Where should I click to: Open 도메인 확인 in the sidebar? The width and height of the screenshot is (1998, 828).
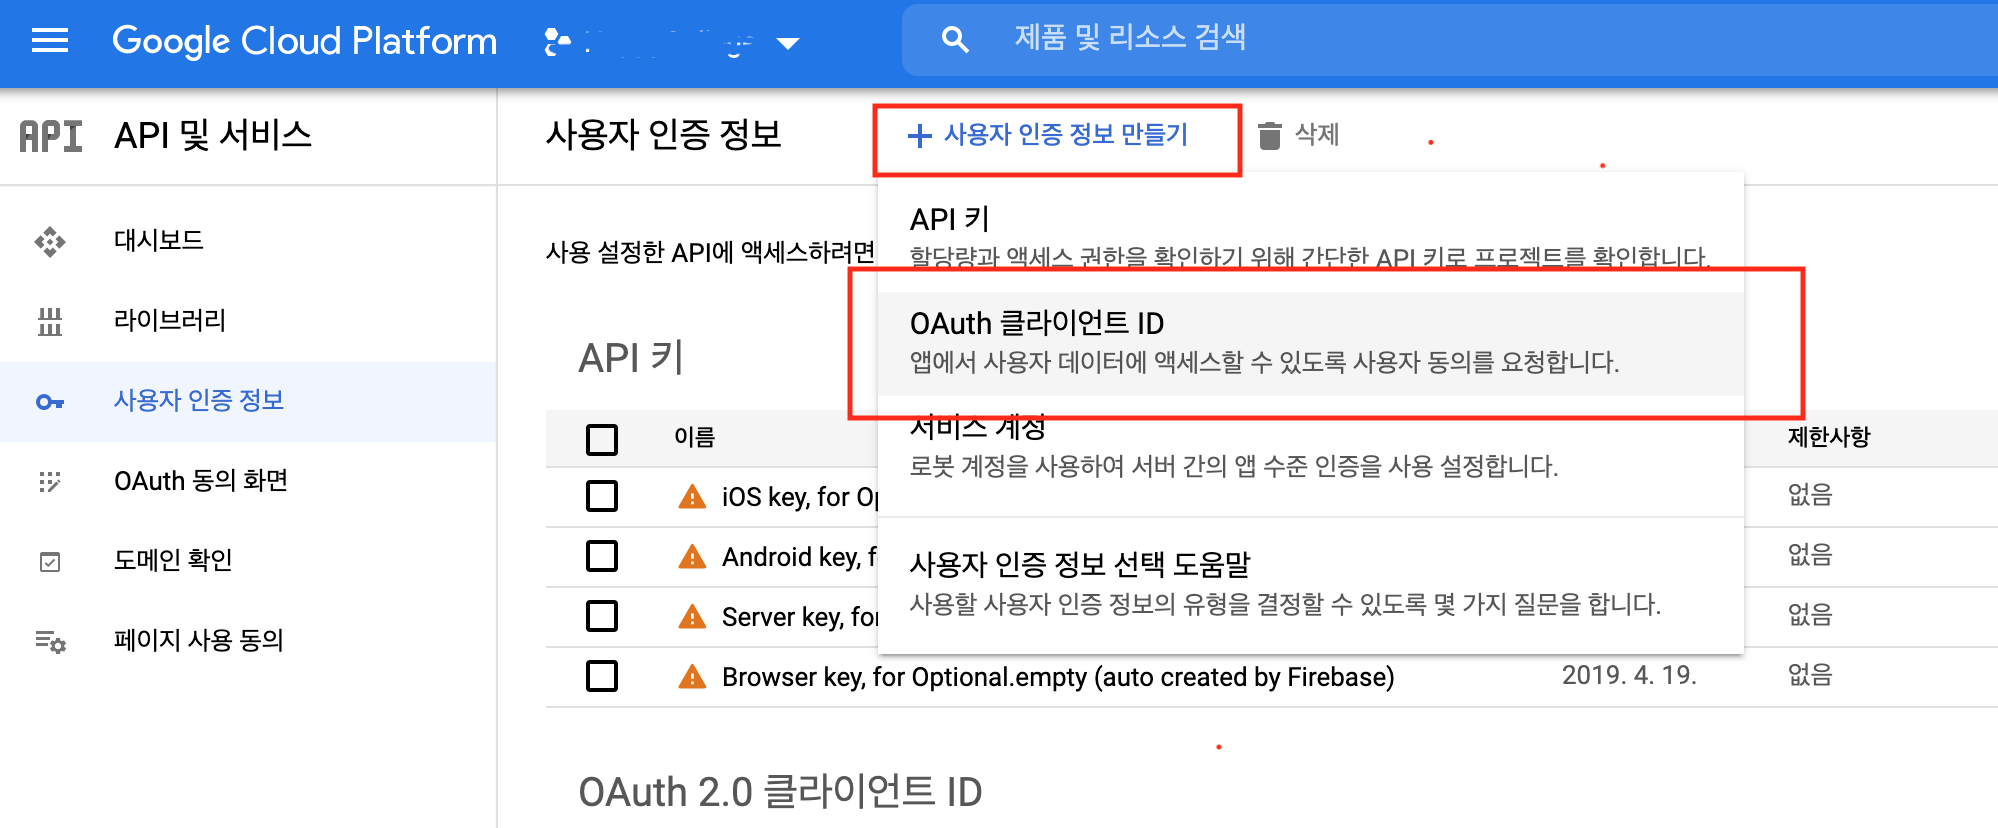click(x=173, y=560)
